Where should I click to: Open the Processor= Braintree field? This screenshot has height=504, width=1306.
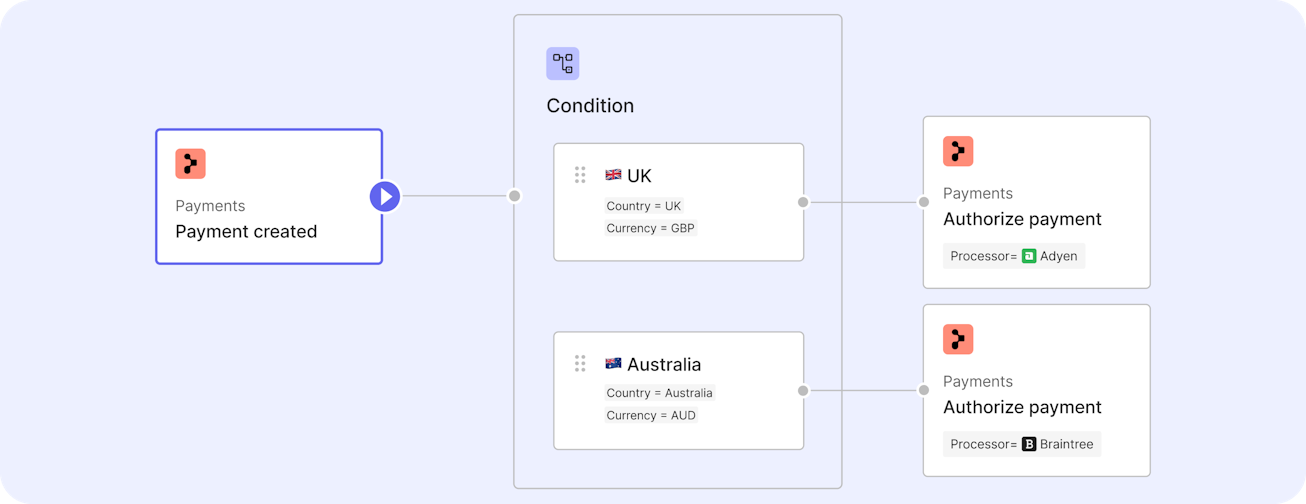(x=1022, y=444)
